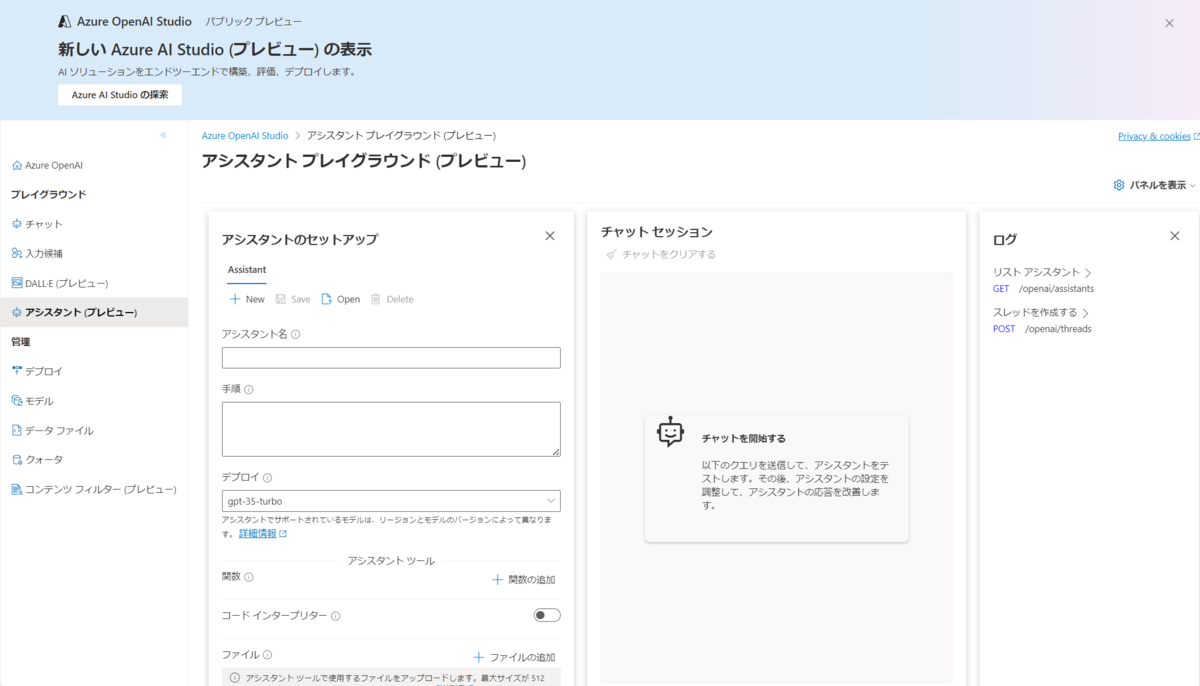Click the アシスタント (プレビュー) sidebar icon
The height and width of the screenshot is (686, 1200).
[16, 312]
